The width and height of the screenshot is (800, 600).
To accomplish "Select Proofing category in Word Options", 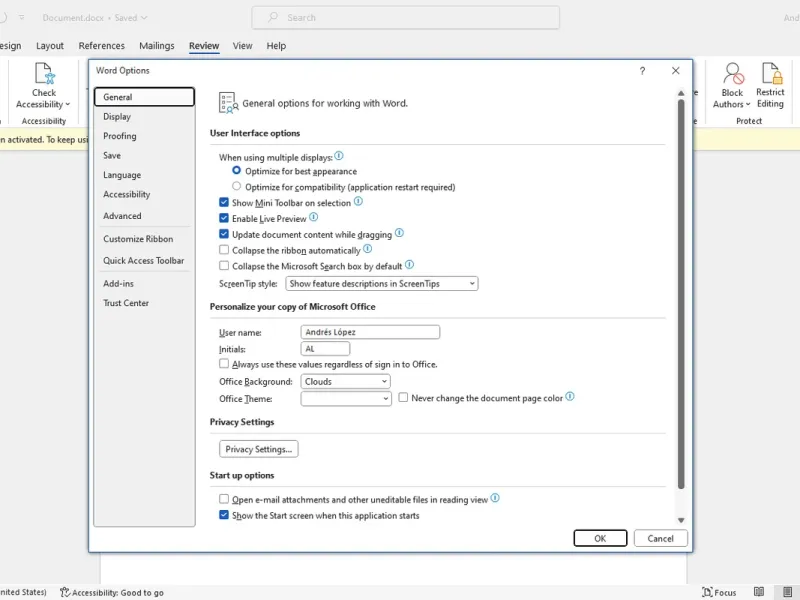I will [x=144, y=136].
